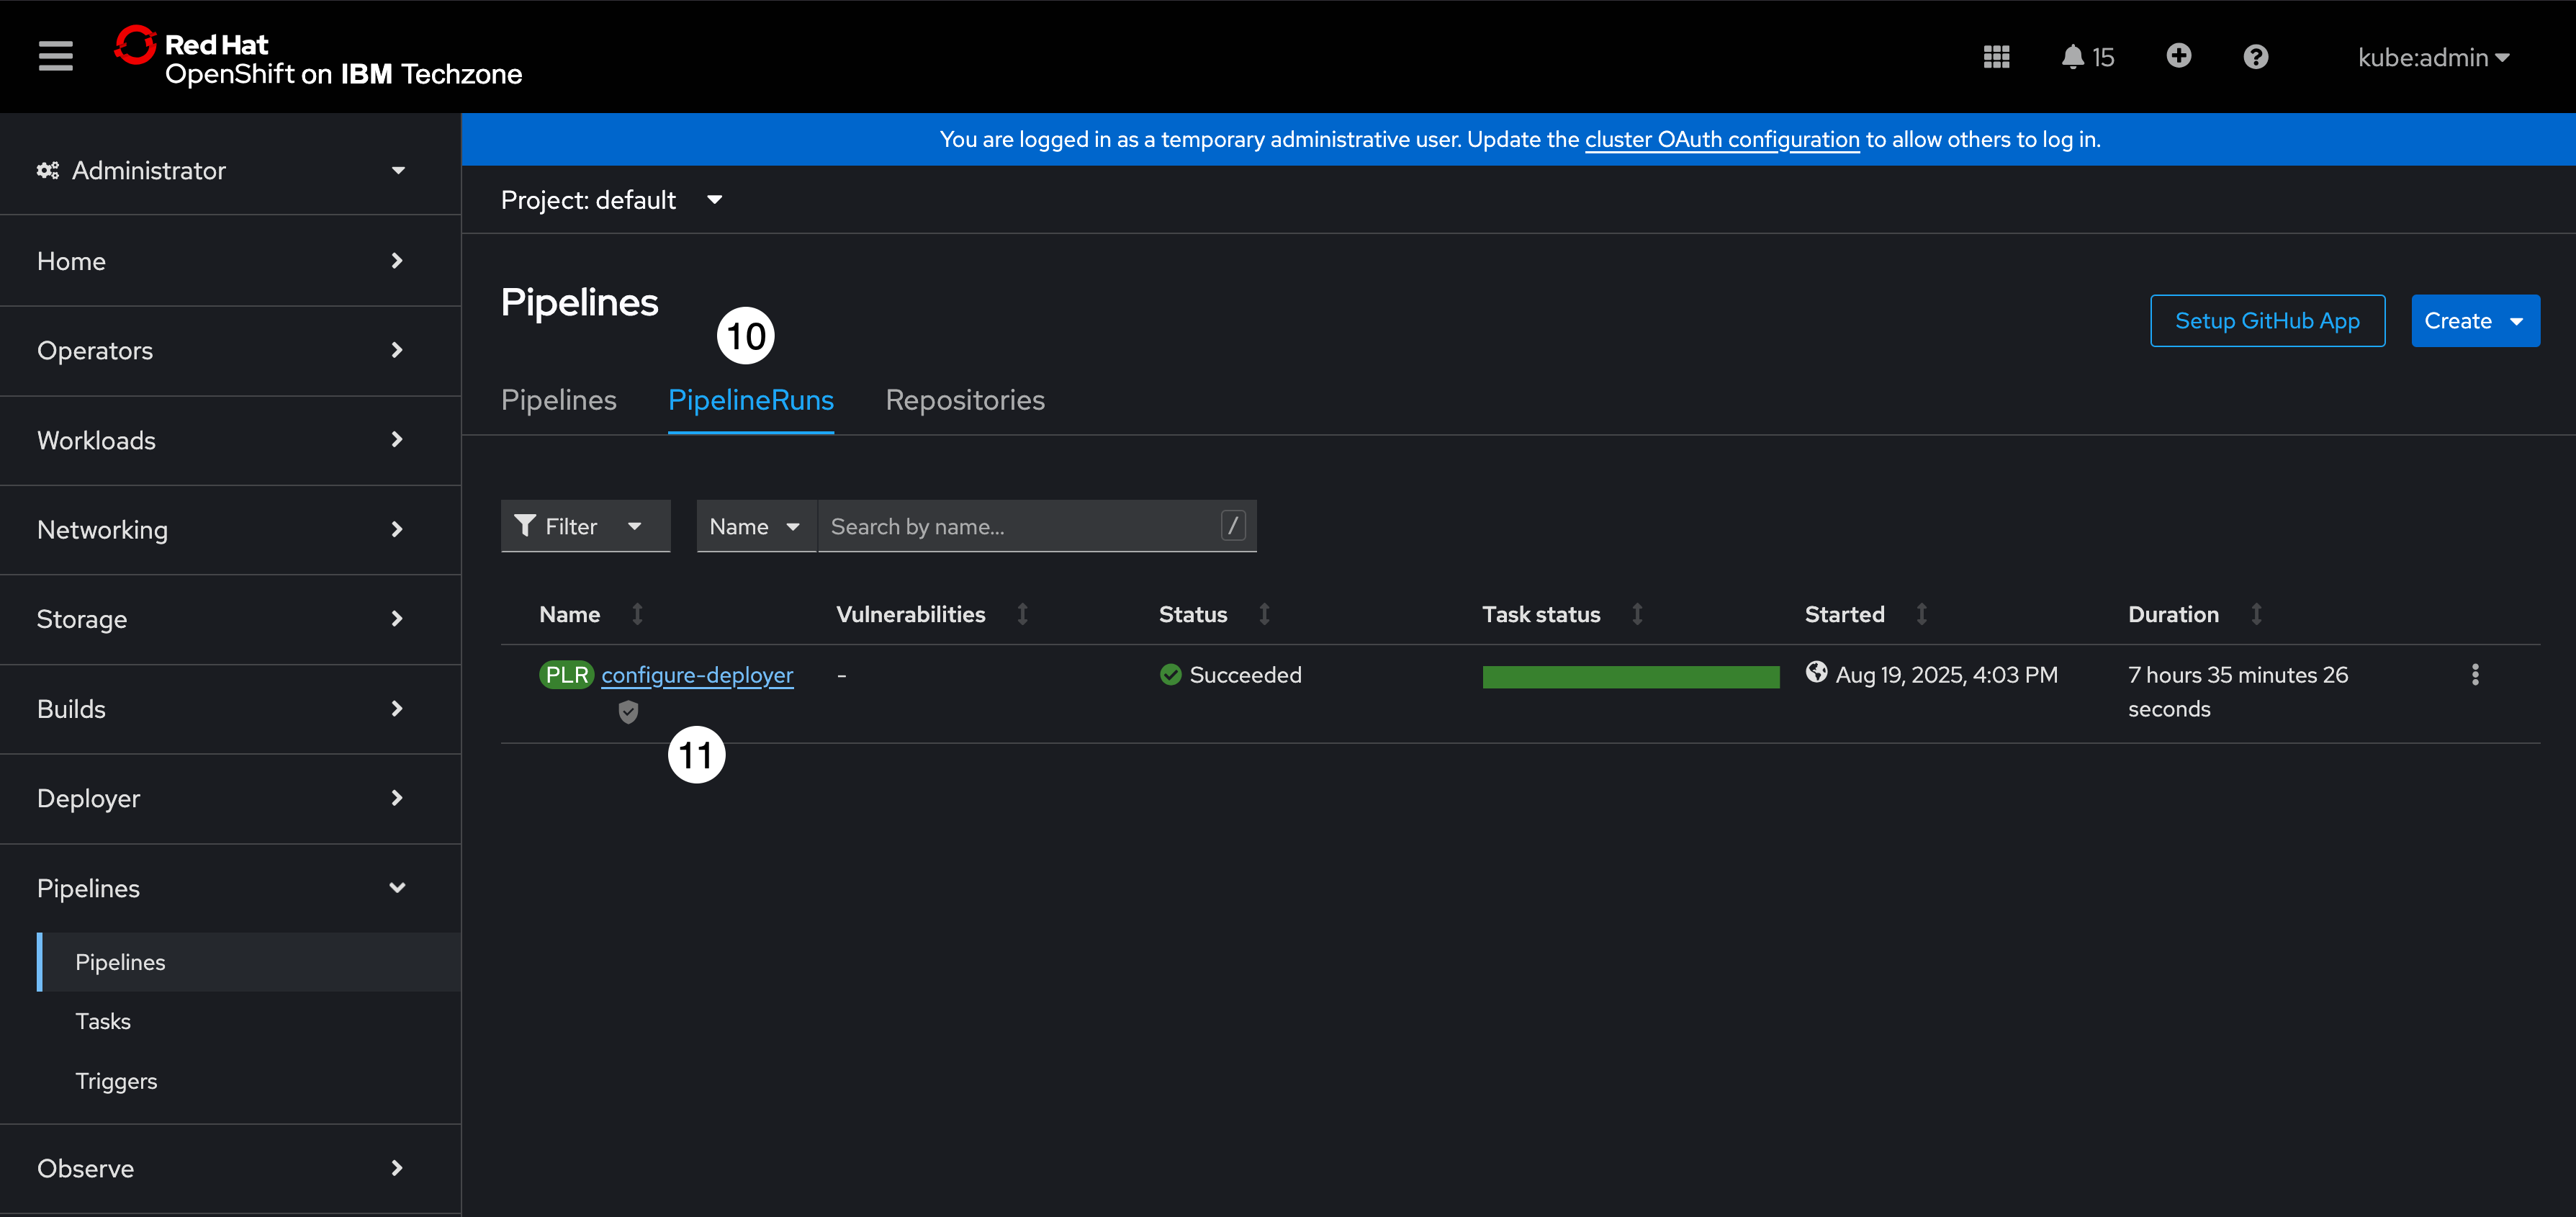Open the Name search type dropdown
The height and width of the screenshot is (1217, 2576).
[x=755, y=526]
